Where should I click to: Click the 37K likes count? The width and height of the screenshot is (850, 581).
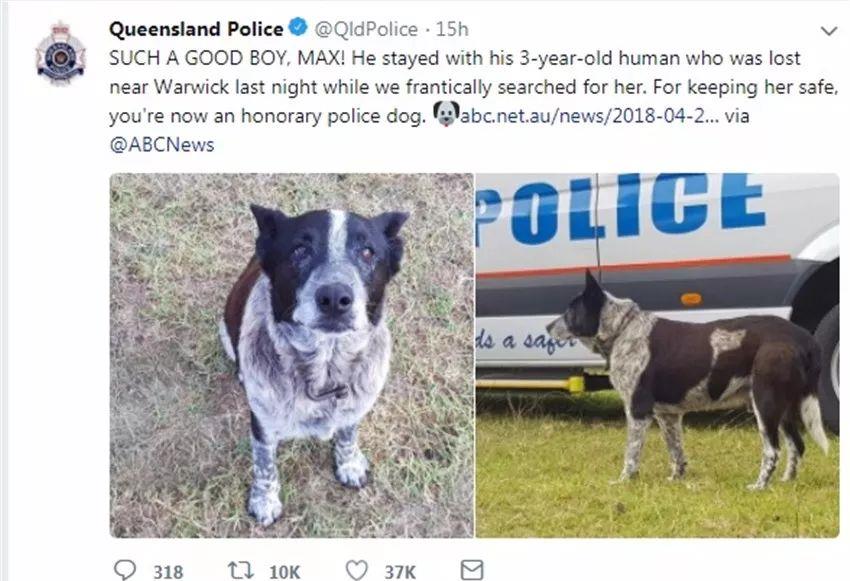[400, 570]
